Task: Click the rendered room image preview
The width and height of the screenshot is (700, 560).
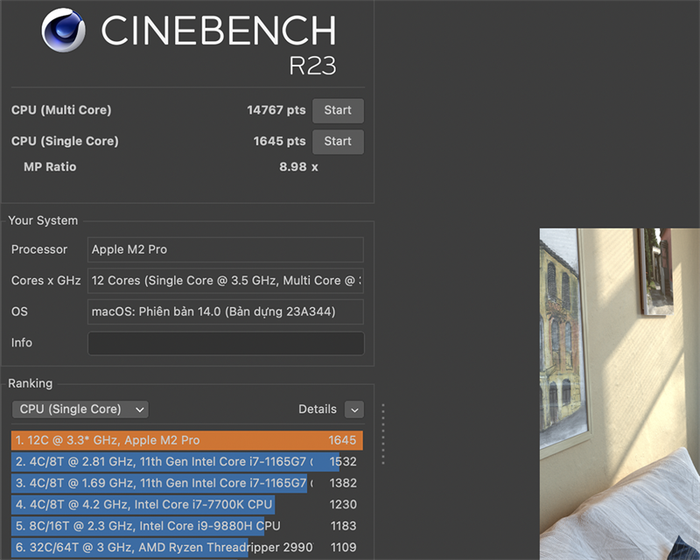Action: click(x=620, y=394)
